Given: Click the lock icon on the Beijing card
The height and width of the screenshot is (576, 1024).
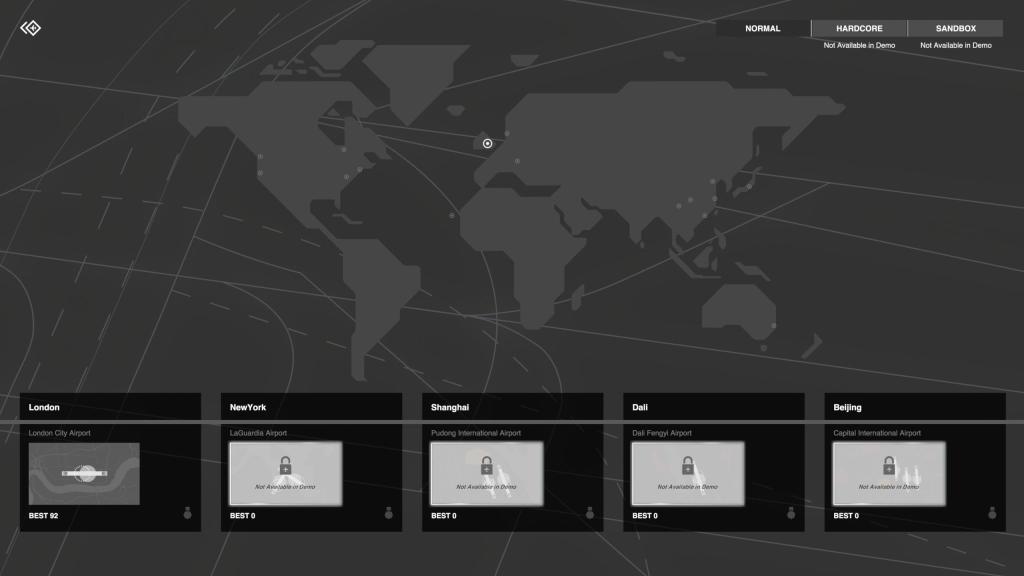Looking at the screenshot, I should (x=888, y=466).
